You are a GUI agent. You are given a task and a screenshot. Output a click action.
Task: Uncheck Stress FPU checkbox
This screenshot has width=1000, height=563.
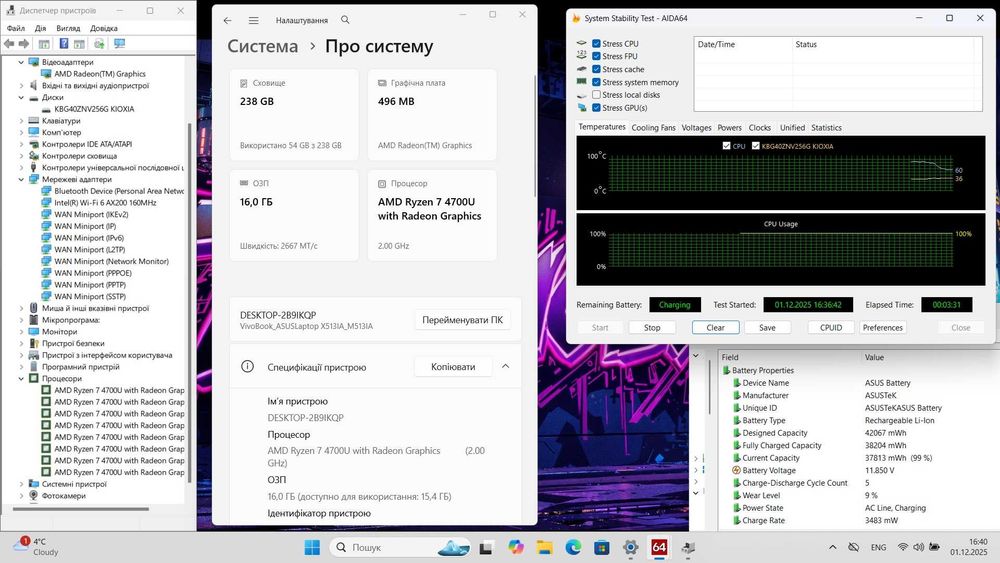tap(596, 56)
